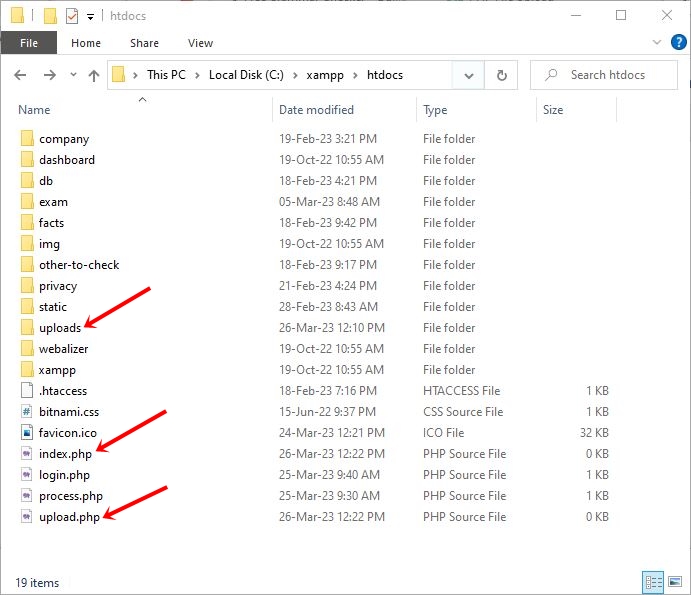
Task: Go forward with the Forward arrow
Action: (49, 75)
